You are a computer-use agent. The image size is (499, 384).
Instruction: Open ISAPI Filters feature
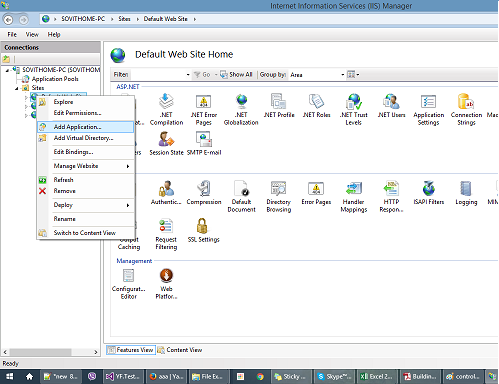tap(429, 193)
